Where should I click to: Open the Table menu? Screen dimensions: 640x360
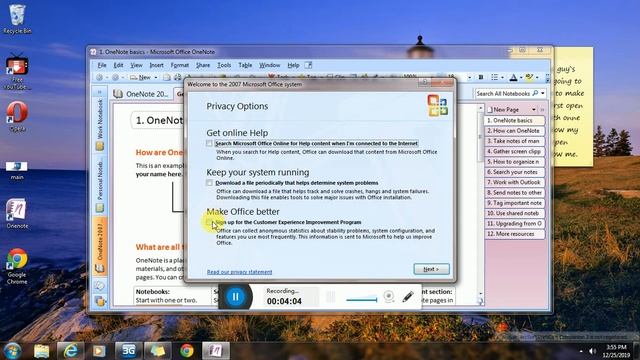pos(245,65)
